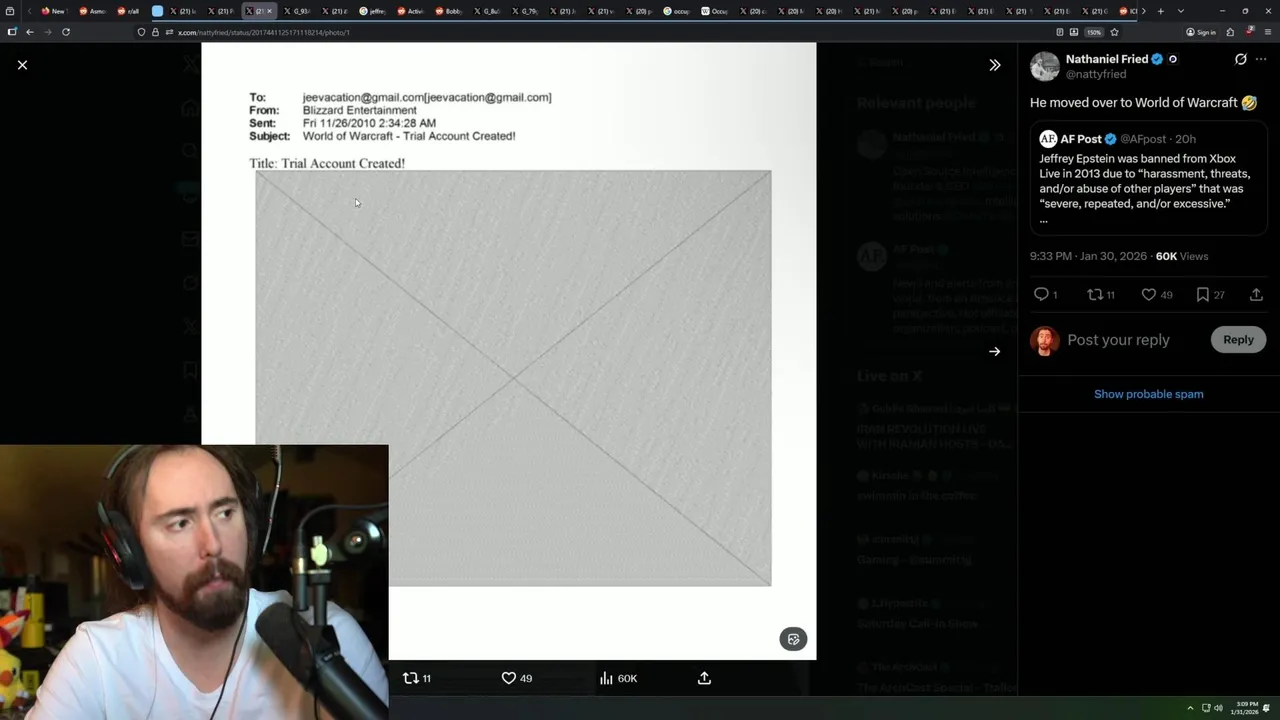Collapse the side panel with double-chevron icon
Viewport: 1280px width, 720px height.
(994, 65)
